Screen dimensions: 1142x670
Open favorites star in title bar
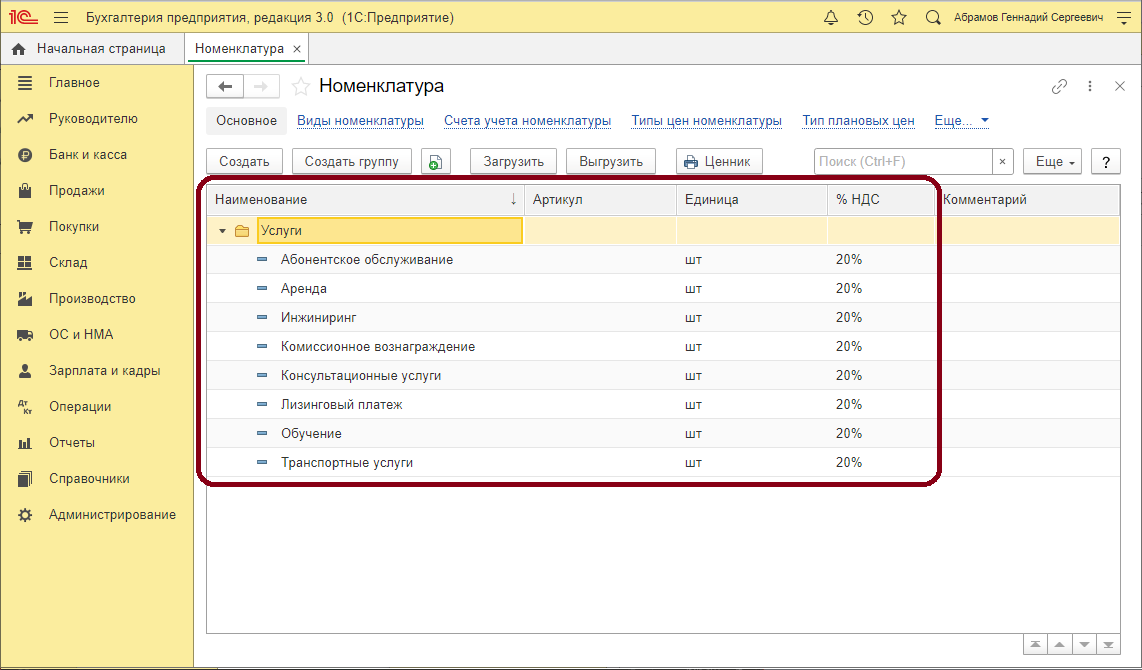[899, 18]
